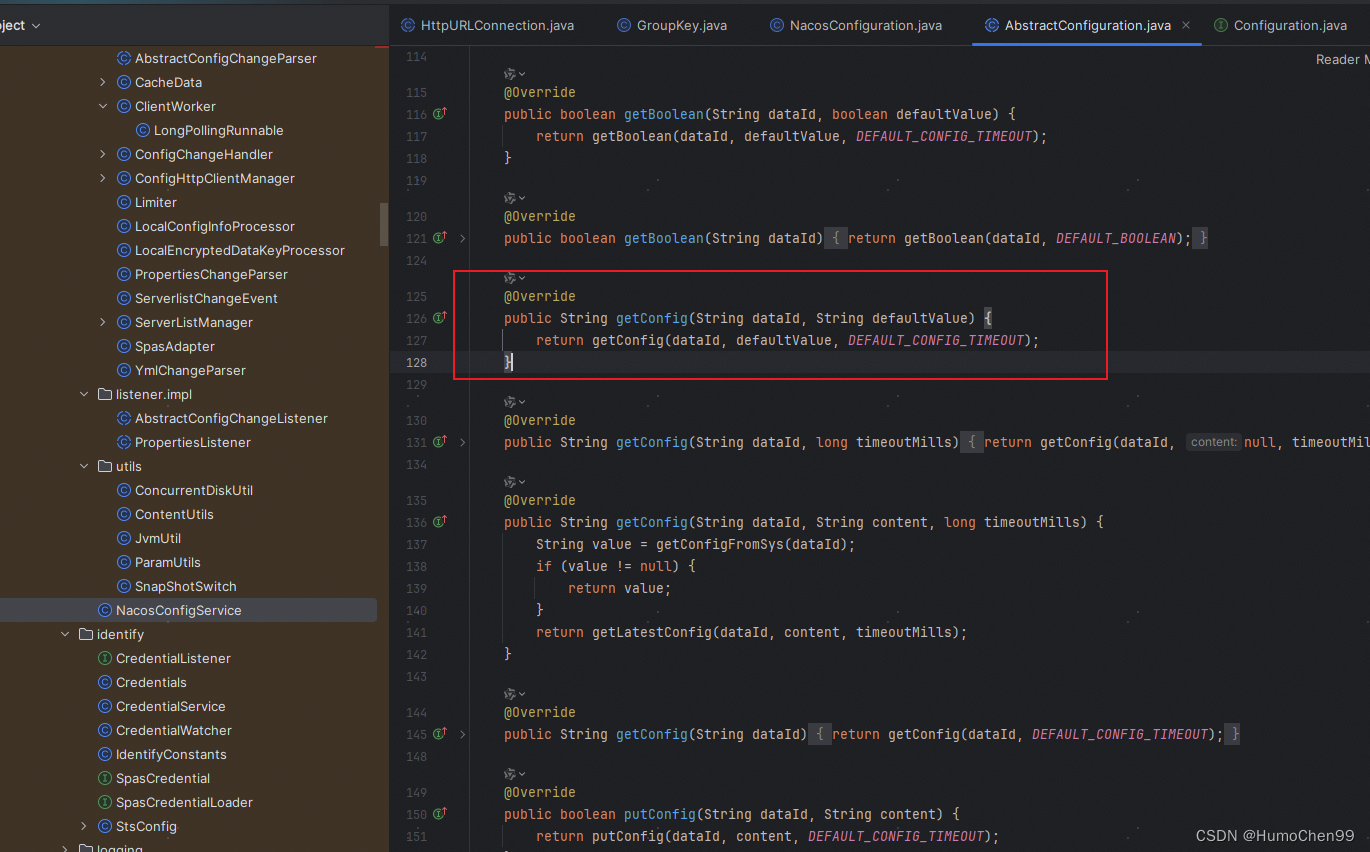Select PropertiesListener in the tree

[193, 443]
